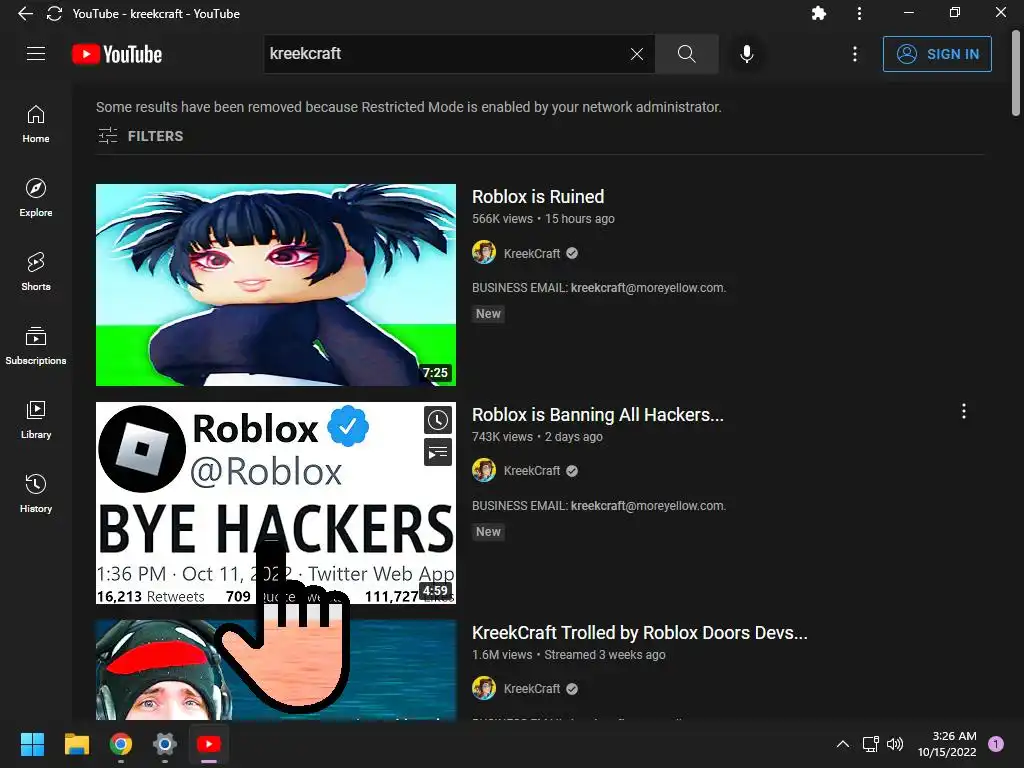Image resolution: width=1024 pixels, height=768 pixels.
Task: Open the Roblox is Ruined title
Action: pyautogui.click(x=538, y=197)
